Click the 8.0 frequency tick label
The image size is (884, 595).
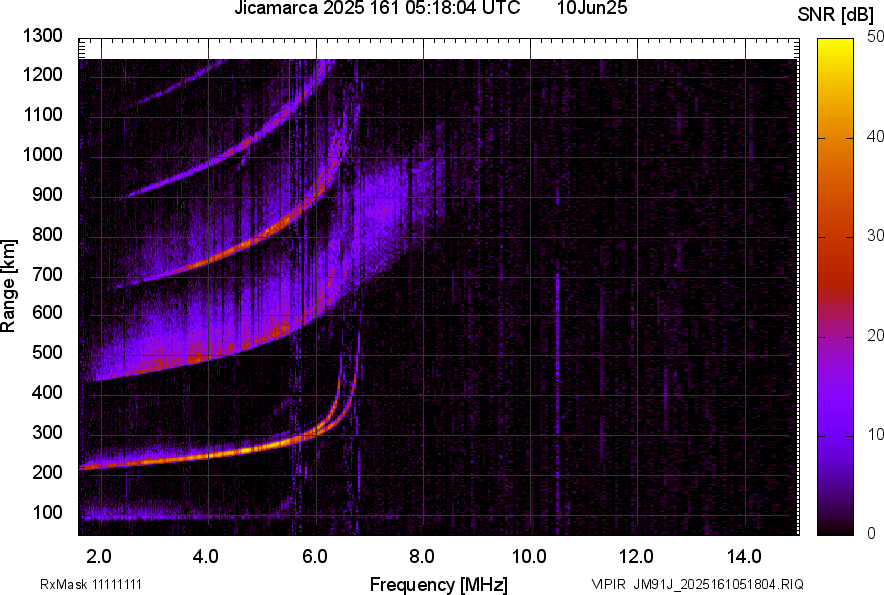[x=422, y=556]
